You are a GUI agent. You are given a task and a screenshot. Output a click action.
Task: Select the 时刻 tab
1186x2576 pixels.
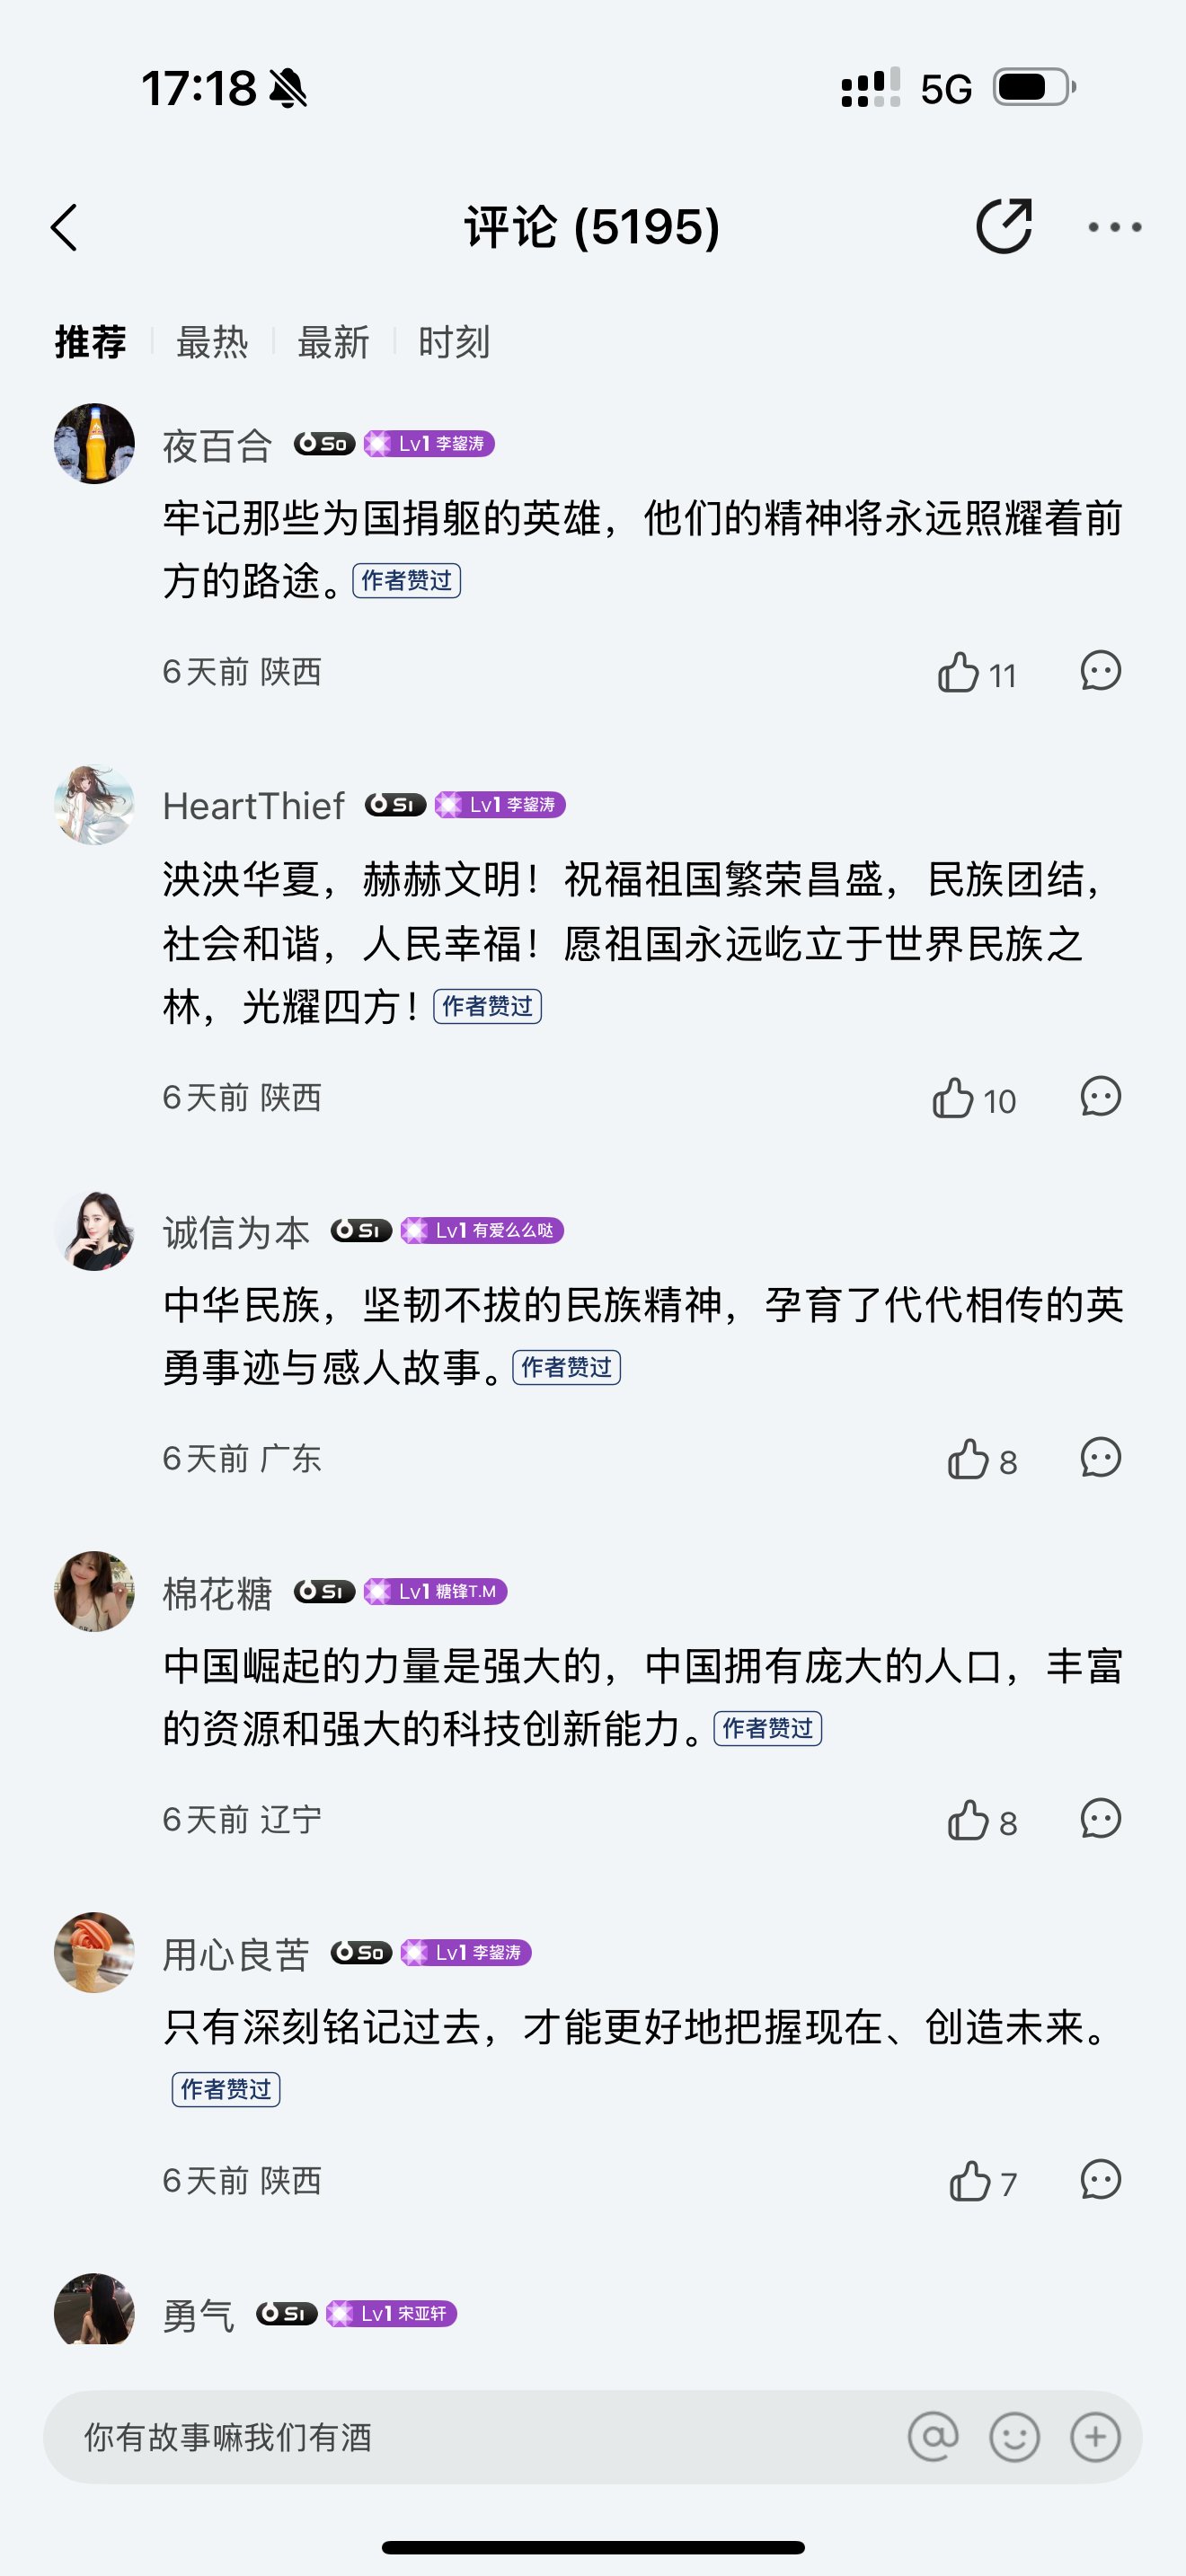[454, 342]
